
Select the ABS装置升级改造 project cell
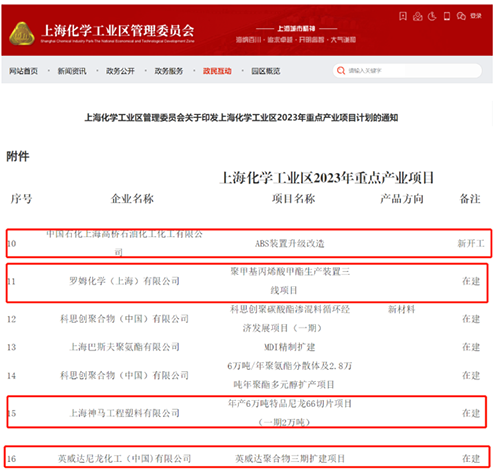[x=290, y=244]
